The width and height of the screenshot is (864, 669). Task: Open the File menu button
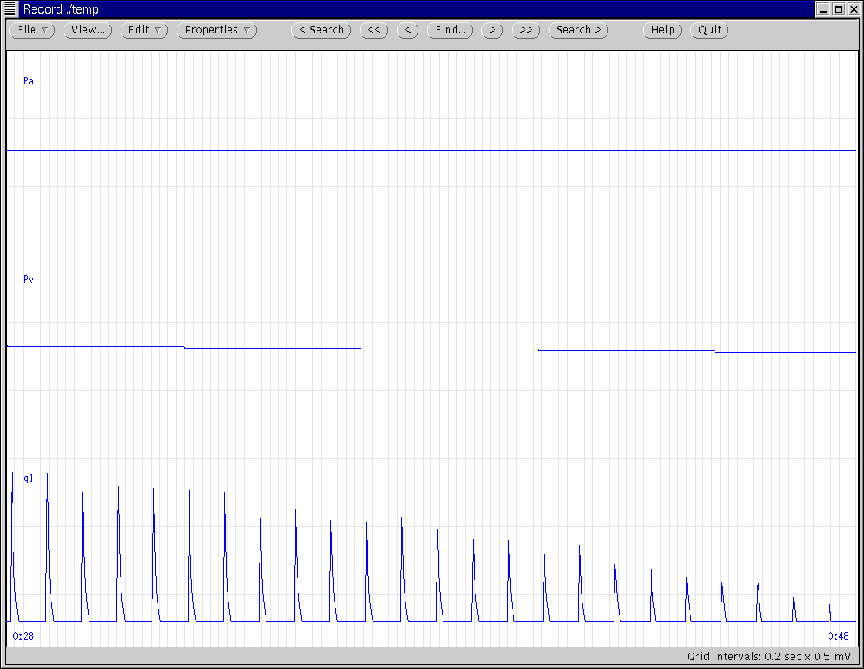tap(33, 30)
